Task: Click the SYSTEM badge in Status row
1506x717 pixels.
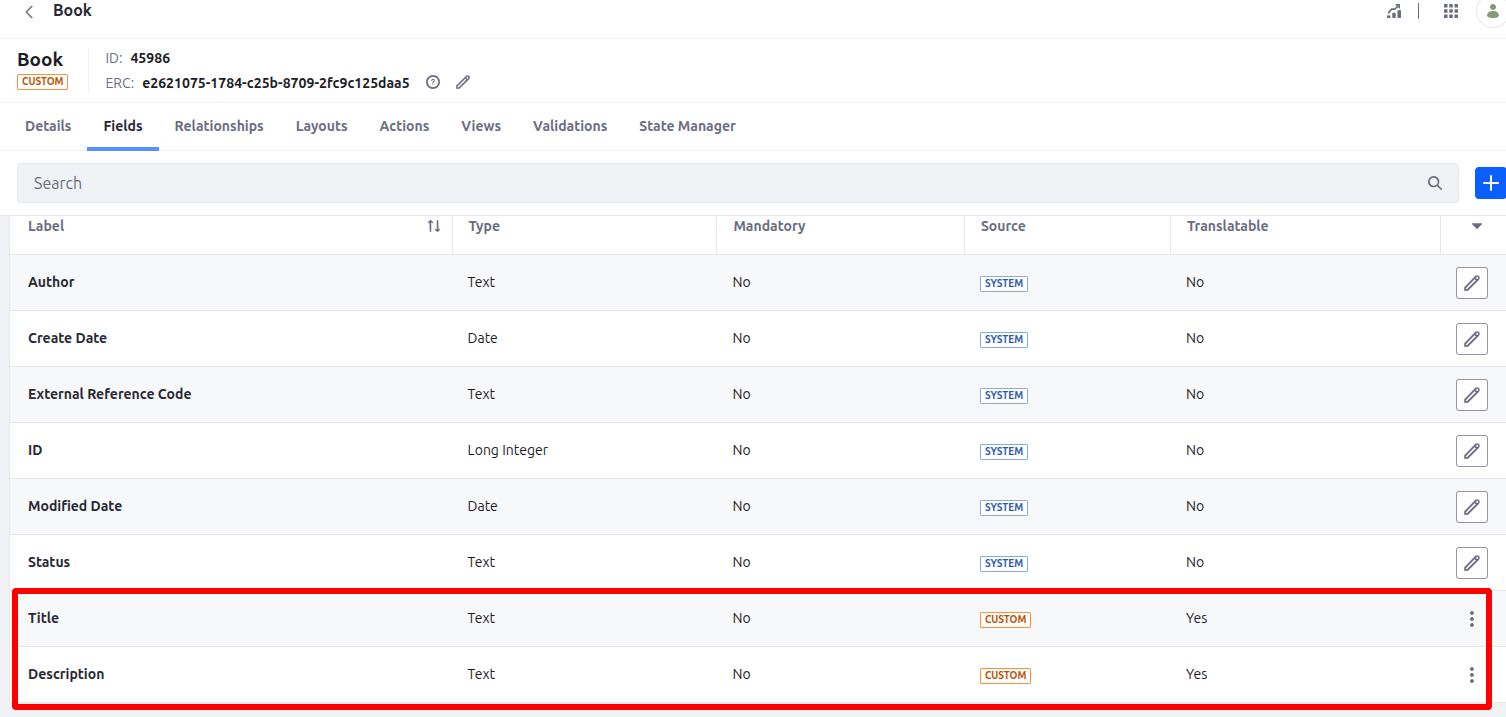Action: coord(1004,563)
